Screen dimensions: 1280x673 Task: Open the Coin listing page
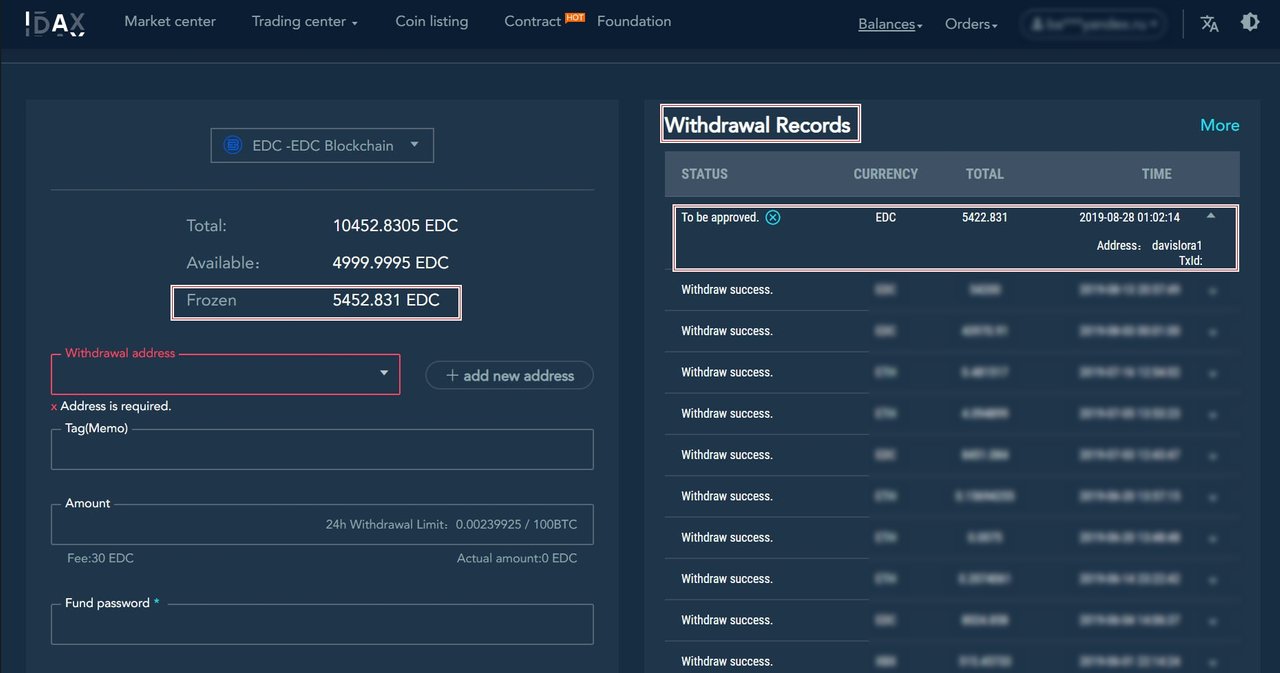[x=432, y=21]
